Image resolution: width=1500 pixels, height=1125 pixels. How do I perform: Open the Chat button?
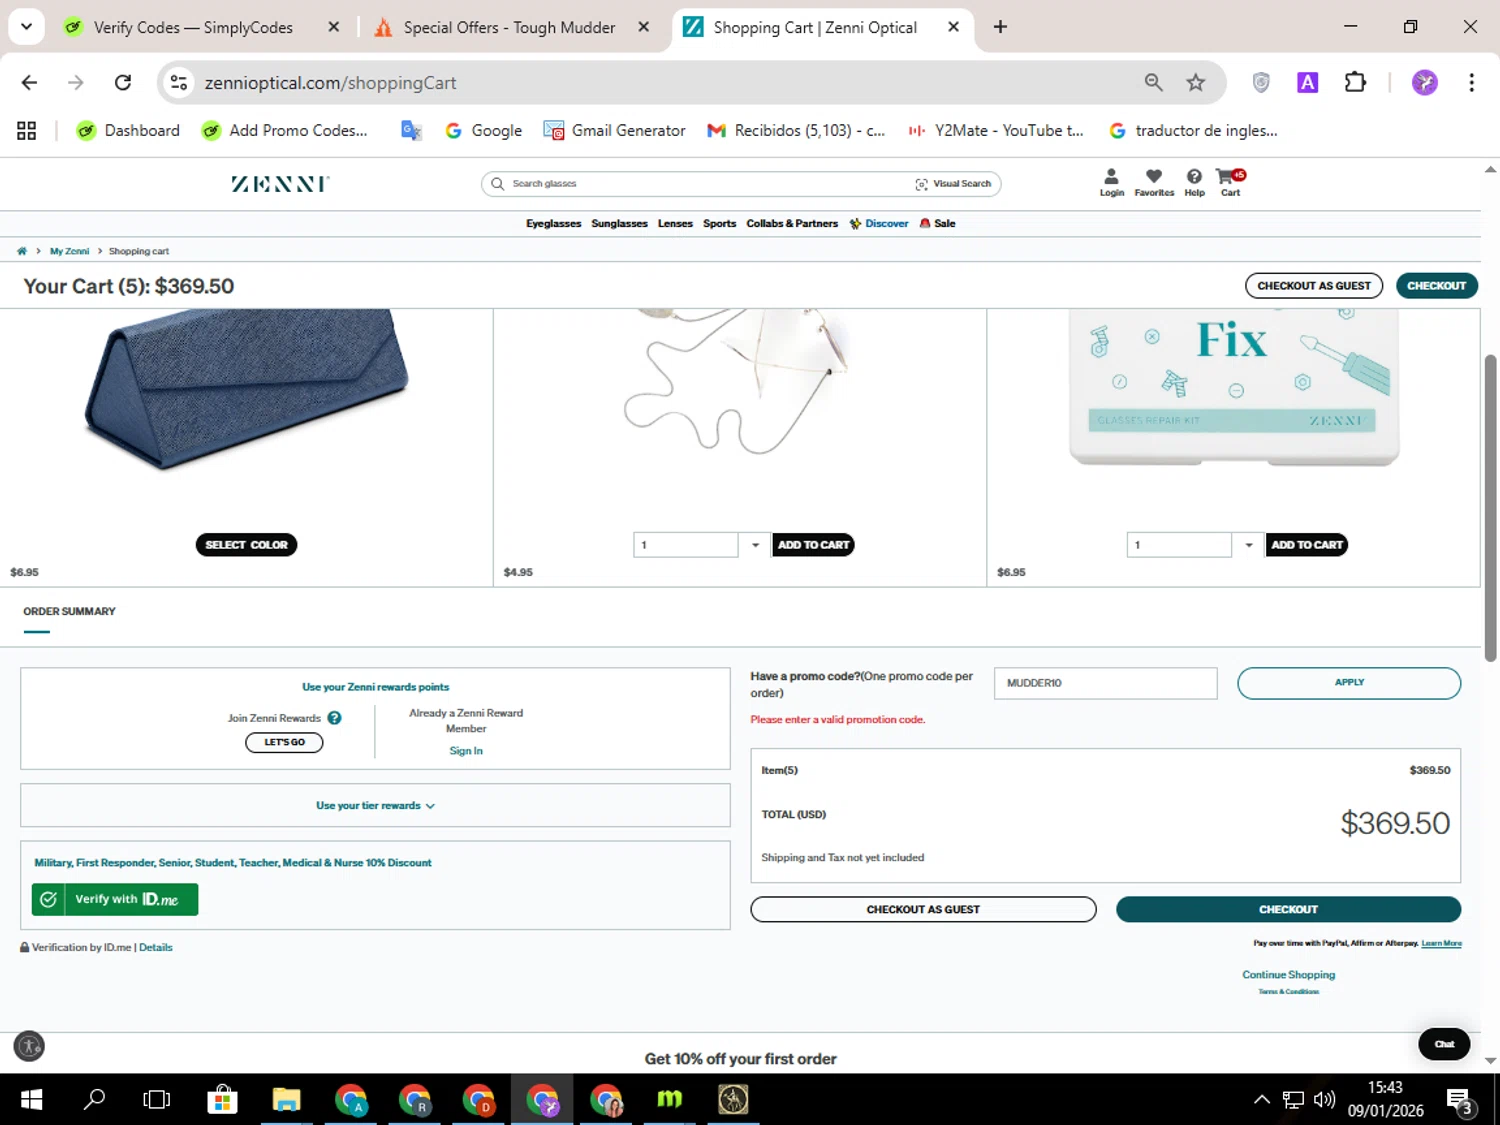pyautogui.click(x=1444, y=1045)
